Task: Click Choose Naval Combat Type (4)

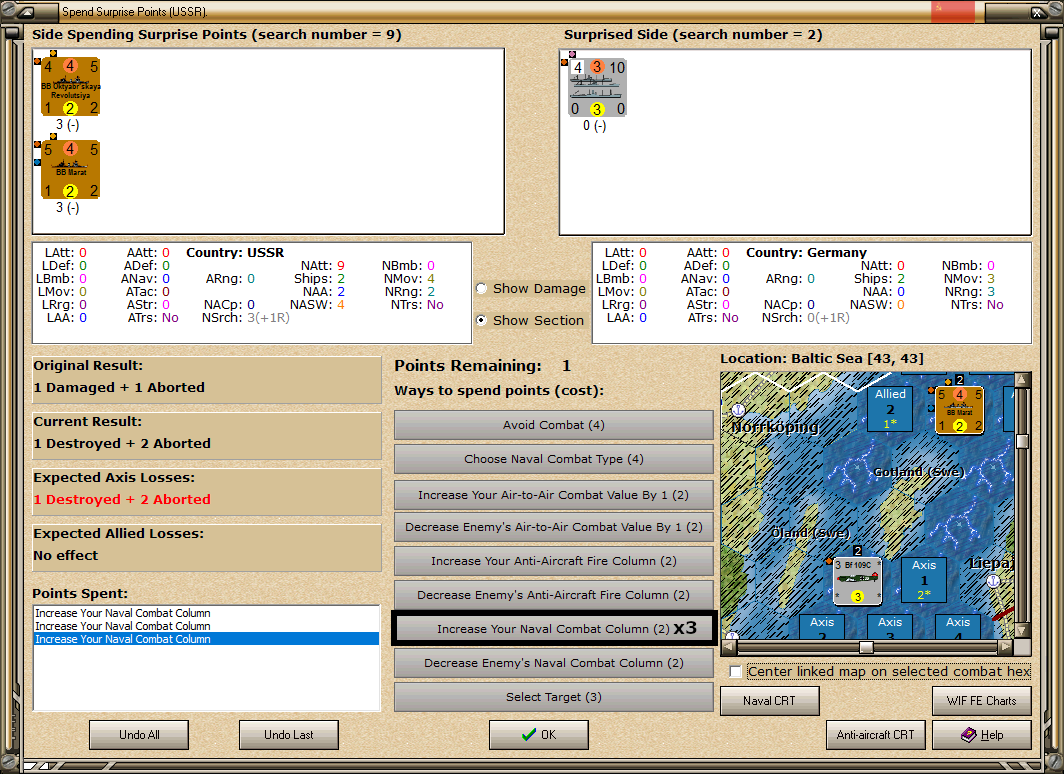Action: click(x=554, y=459)
